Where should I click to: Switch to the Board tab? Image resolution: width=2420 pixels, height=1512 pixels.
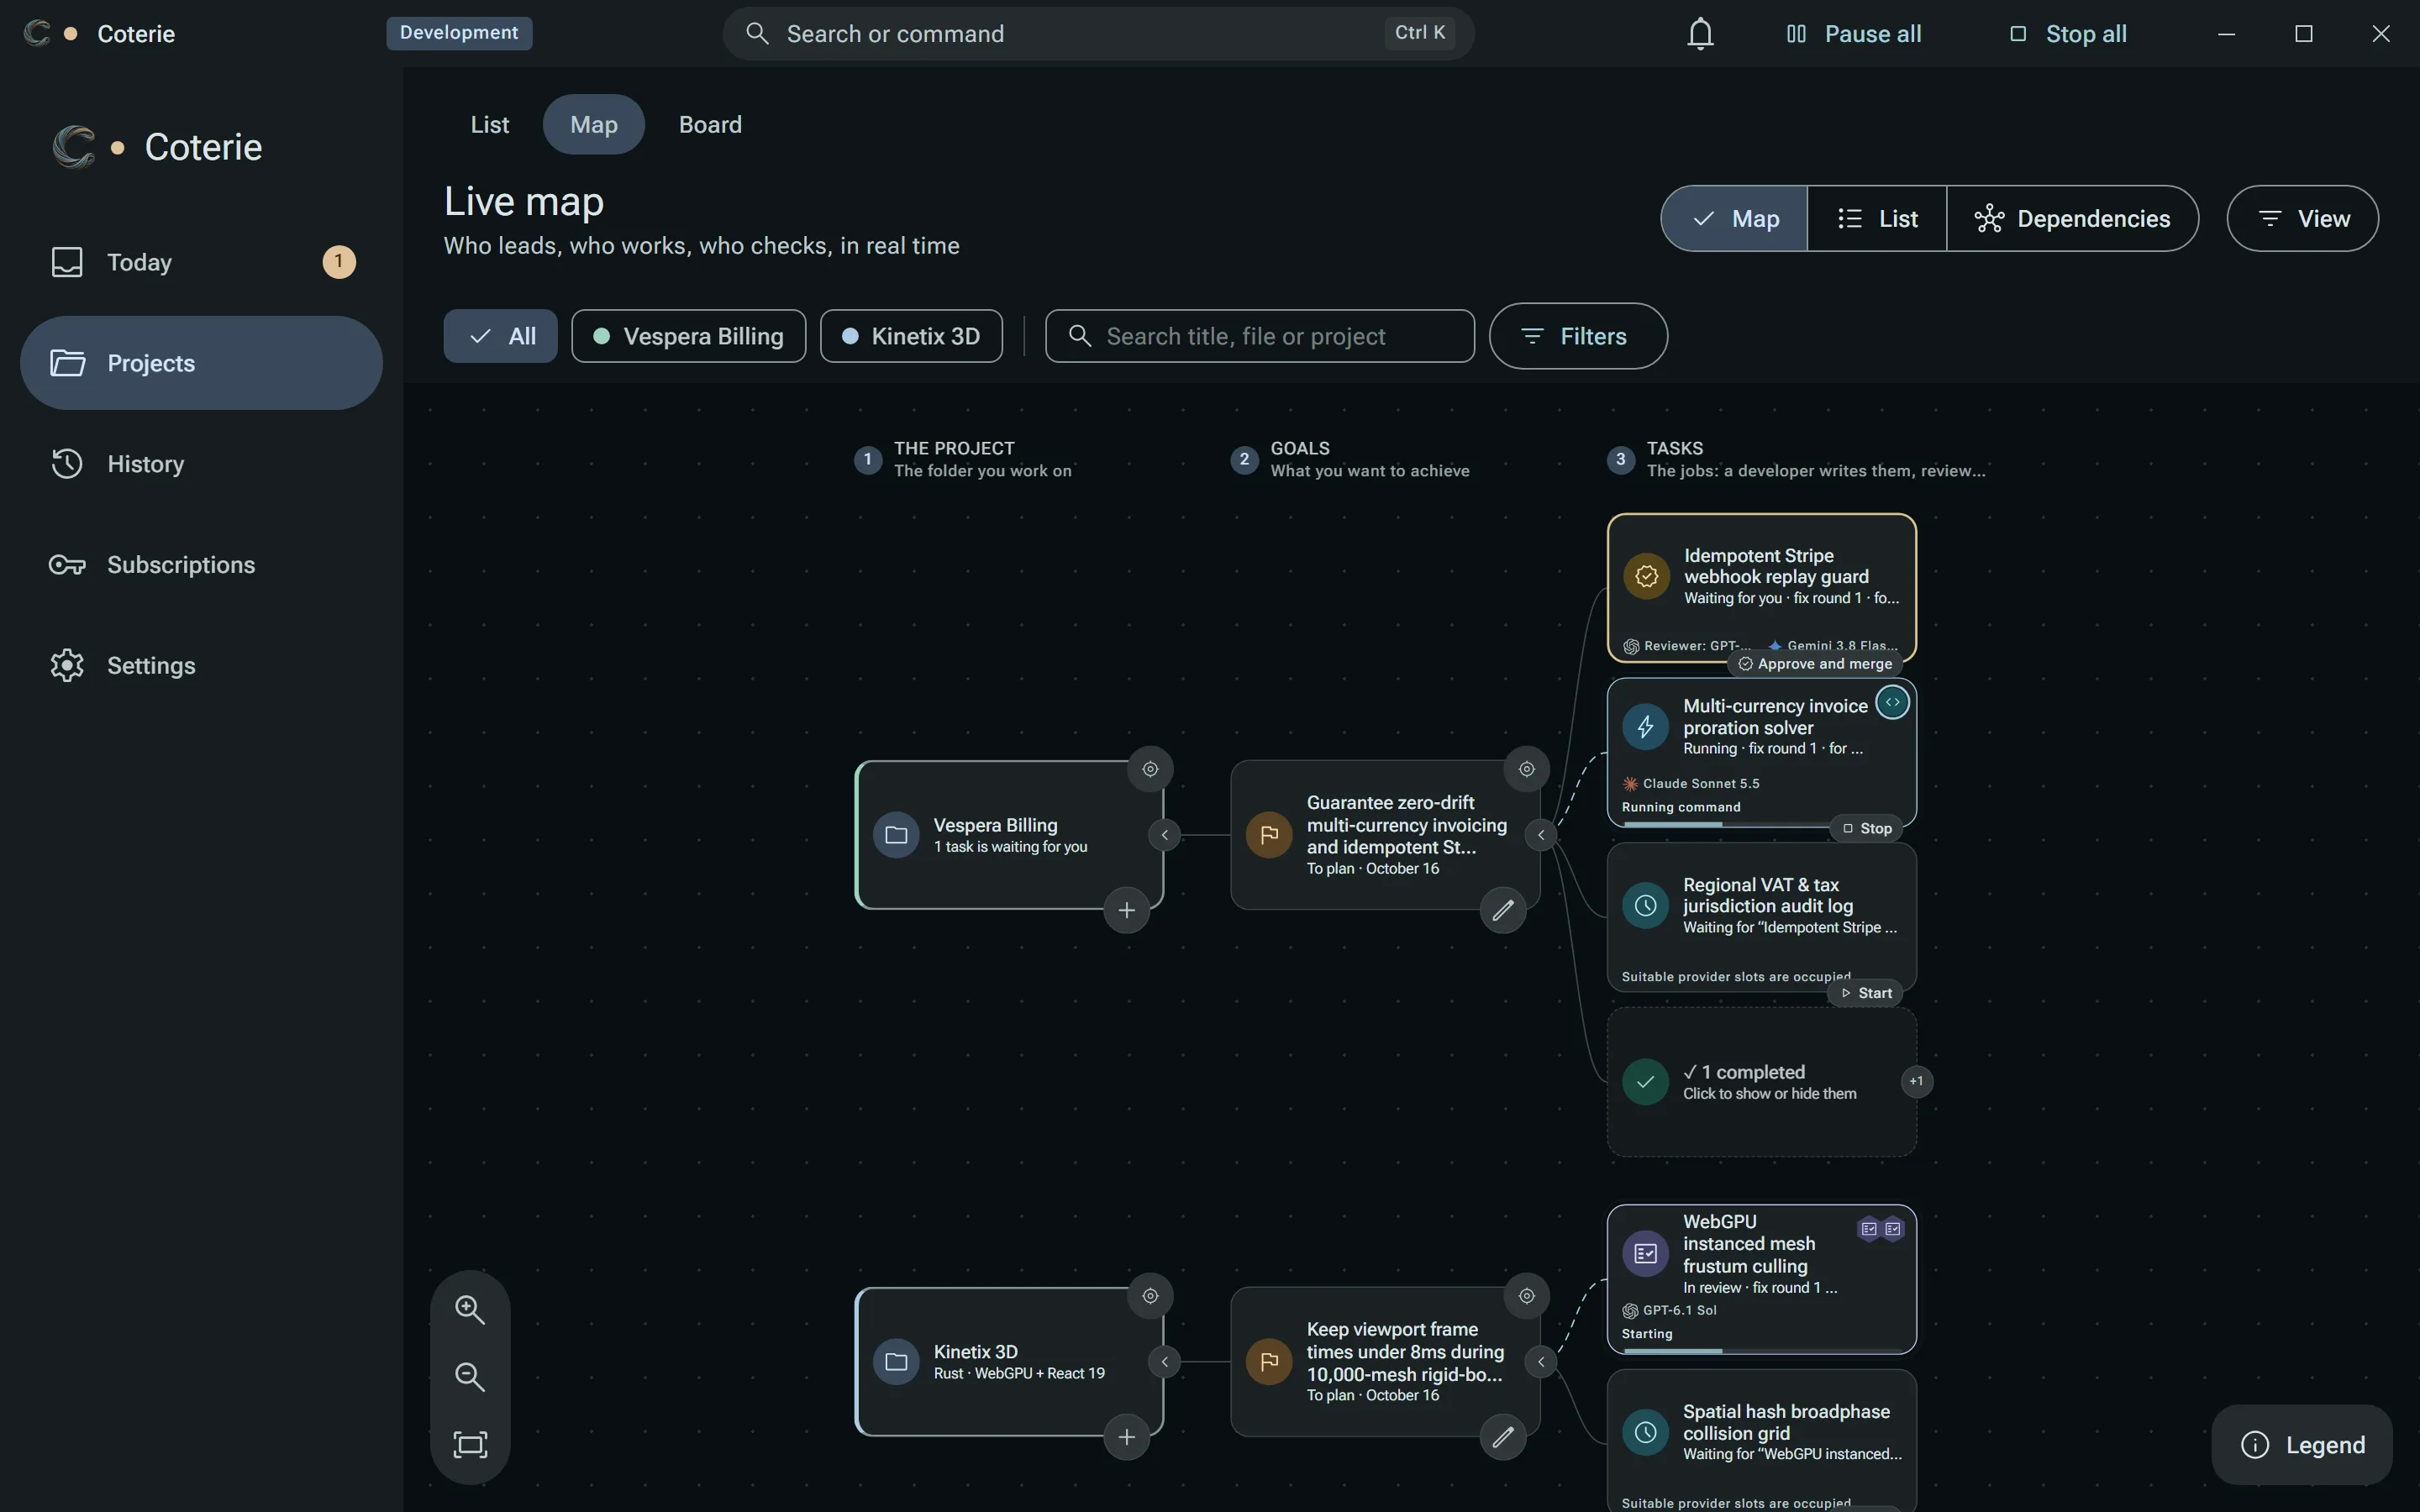[x=710, y=124]
